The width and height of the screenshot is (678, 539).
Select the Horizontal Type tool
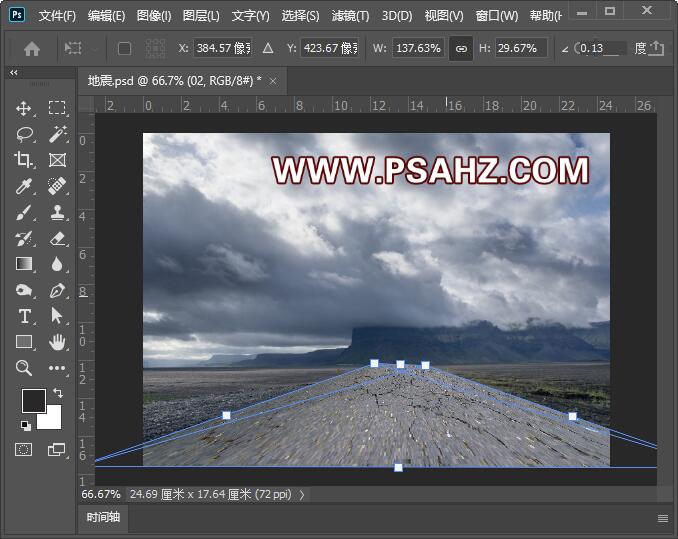24,316
